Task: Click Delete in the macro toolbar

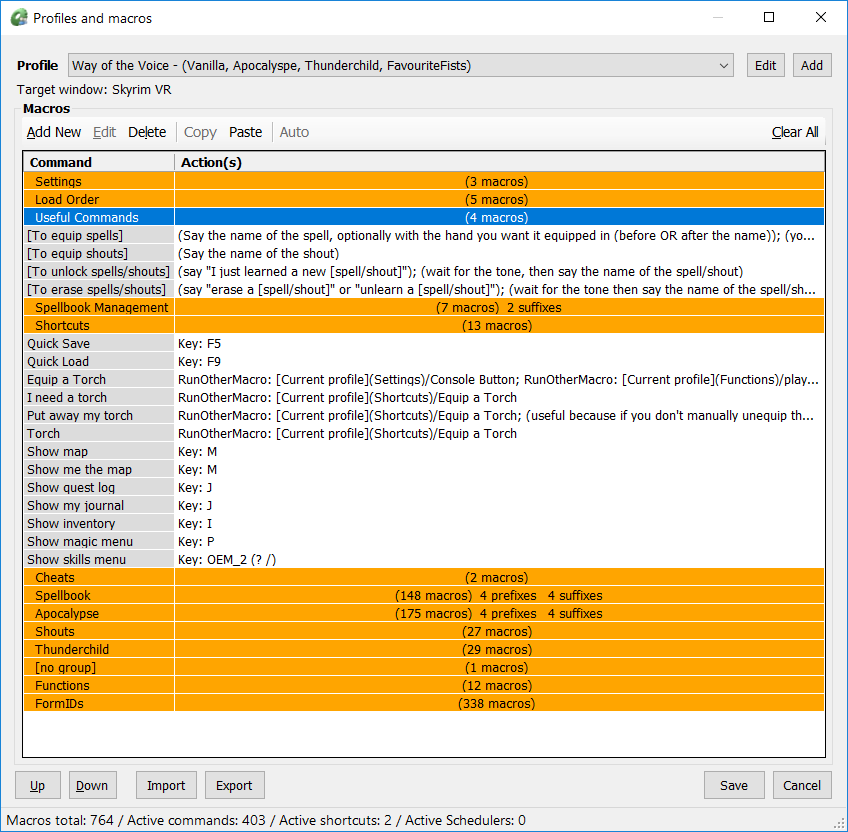Action: pos(147,132)
